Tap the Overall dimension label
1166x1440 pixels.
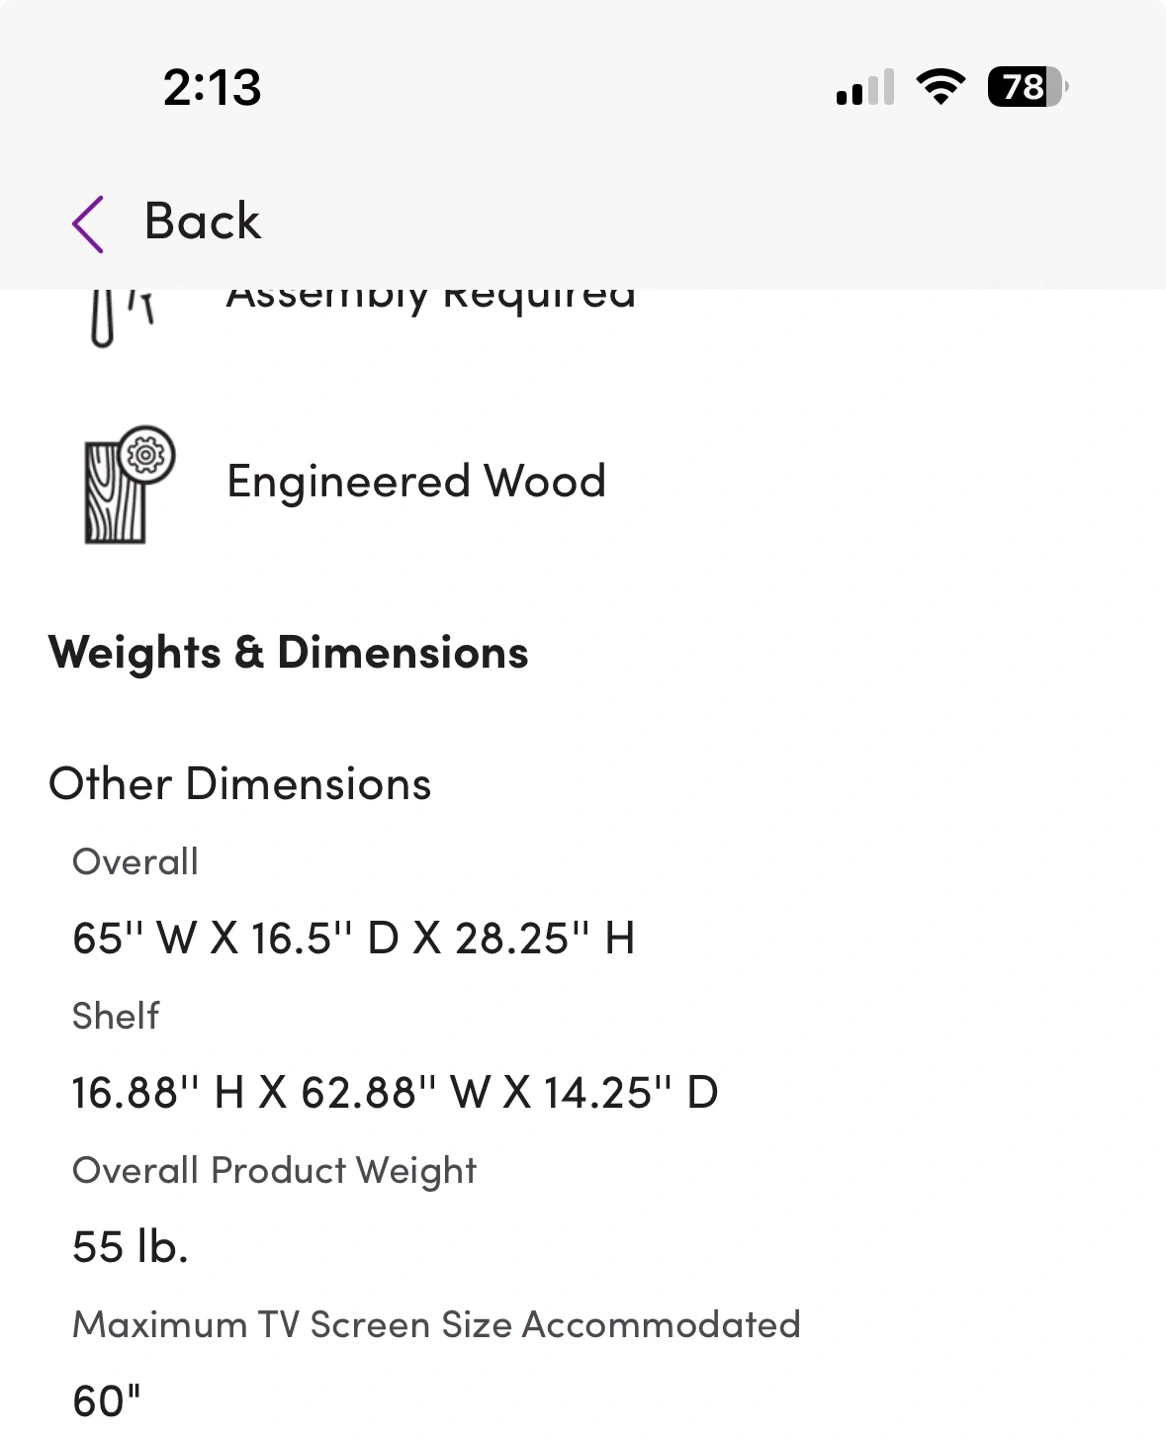point(135,861)
